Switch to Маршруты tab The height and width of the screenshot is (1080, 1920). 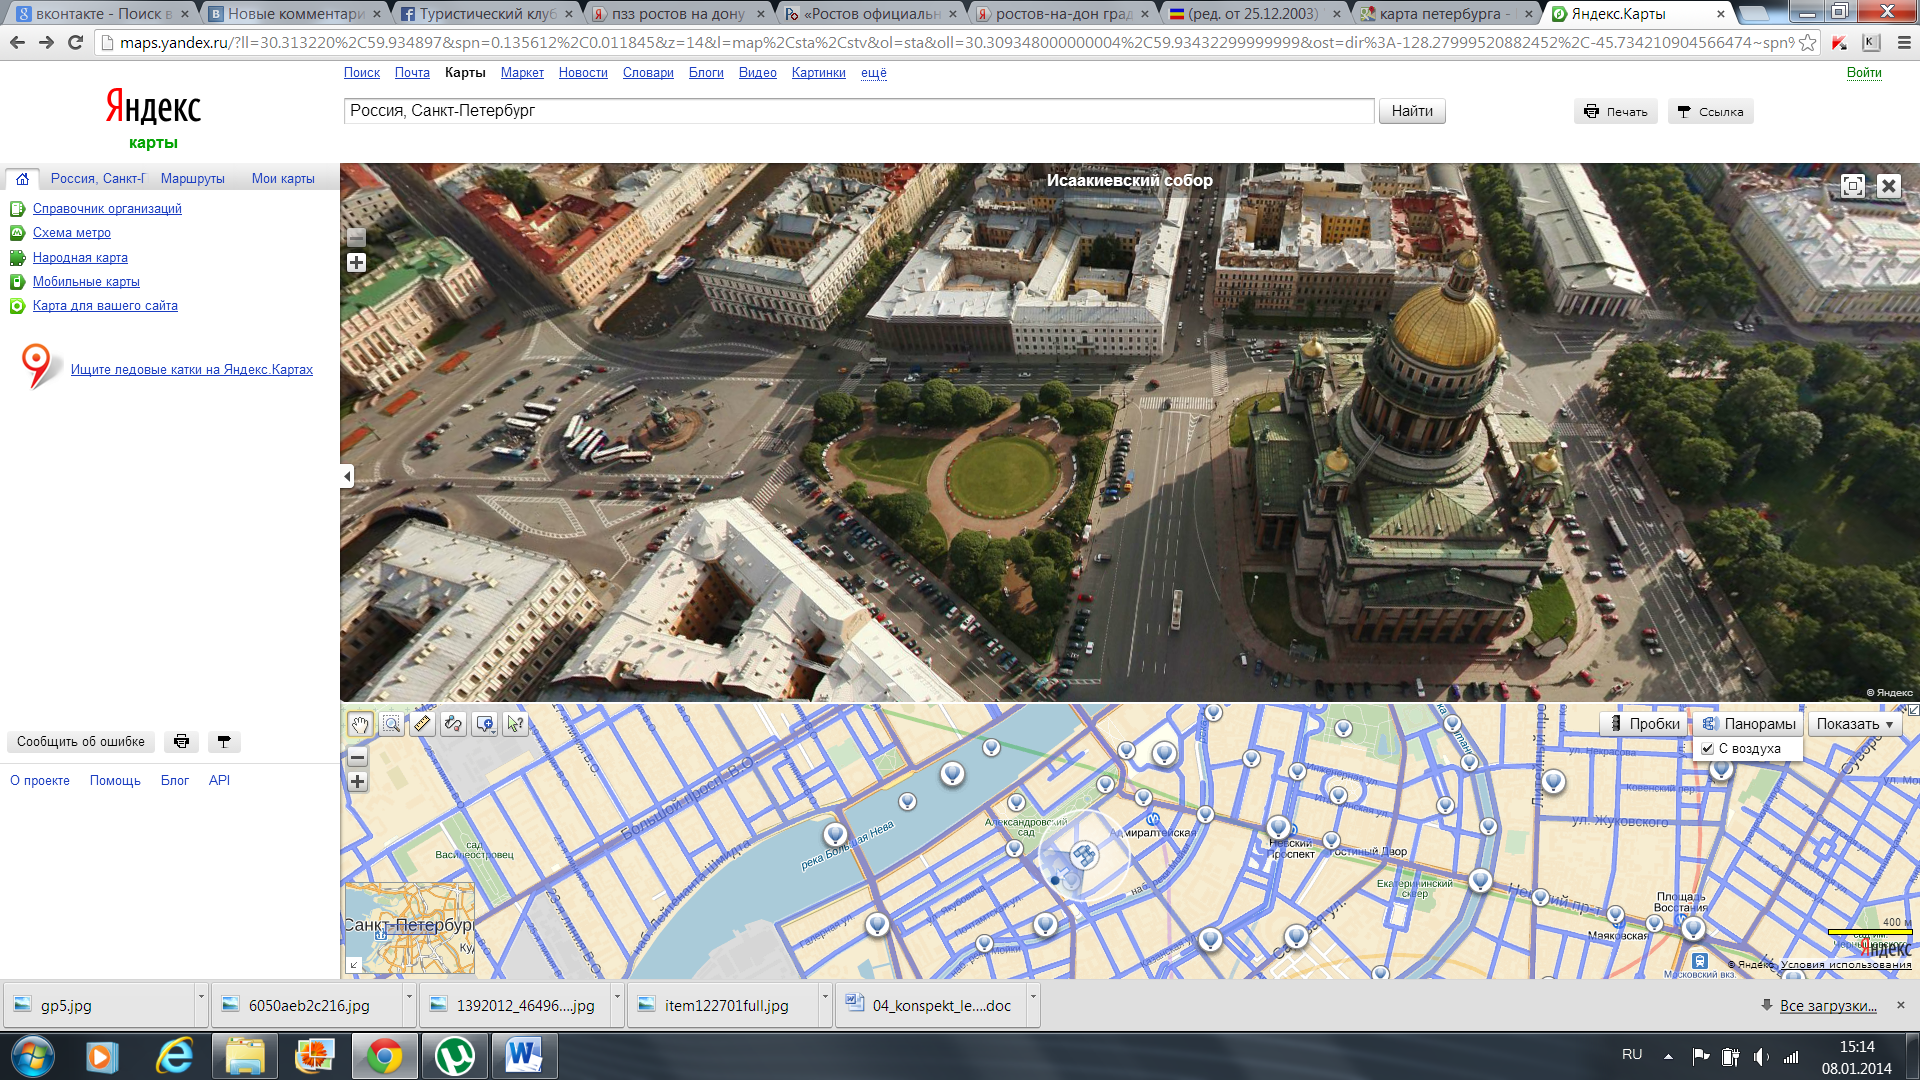pyautogui.click(x=192, y=179)
